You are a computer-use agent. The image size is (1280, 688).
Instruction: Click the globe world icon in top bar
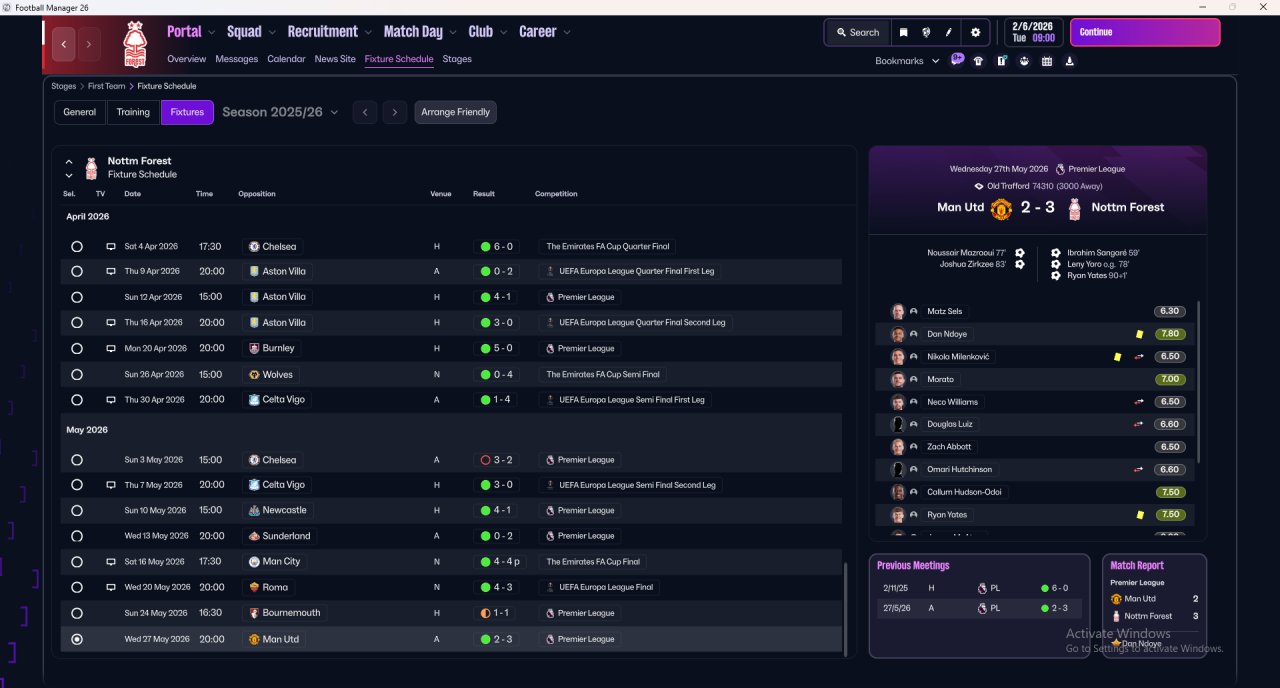point(926,32)
